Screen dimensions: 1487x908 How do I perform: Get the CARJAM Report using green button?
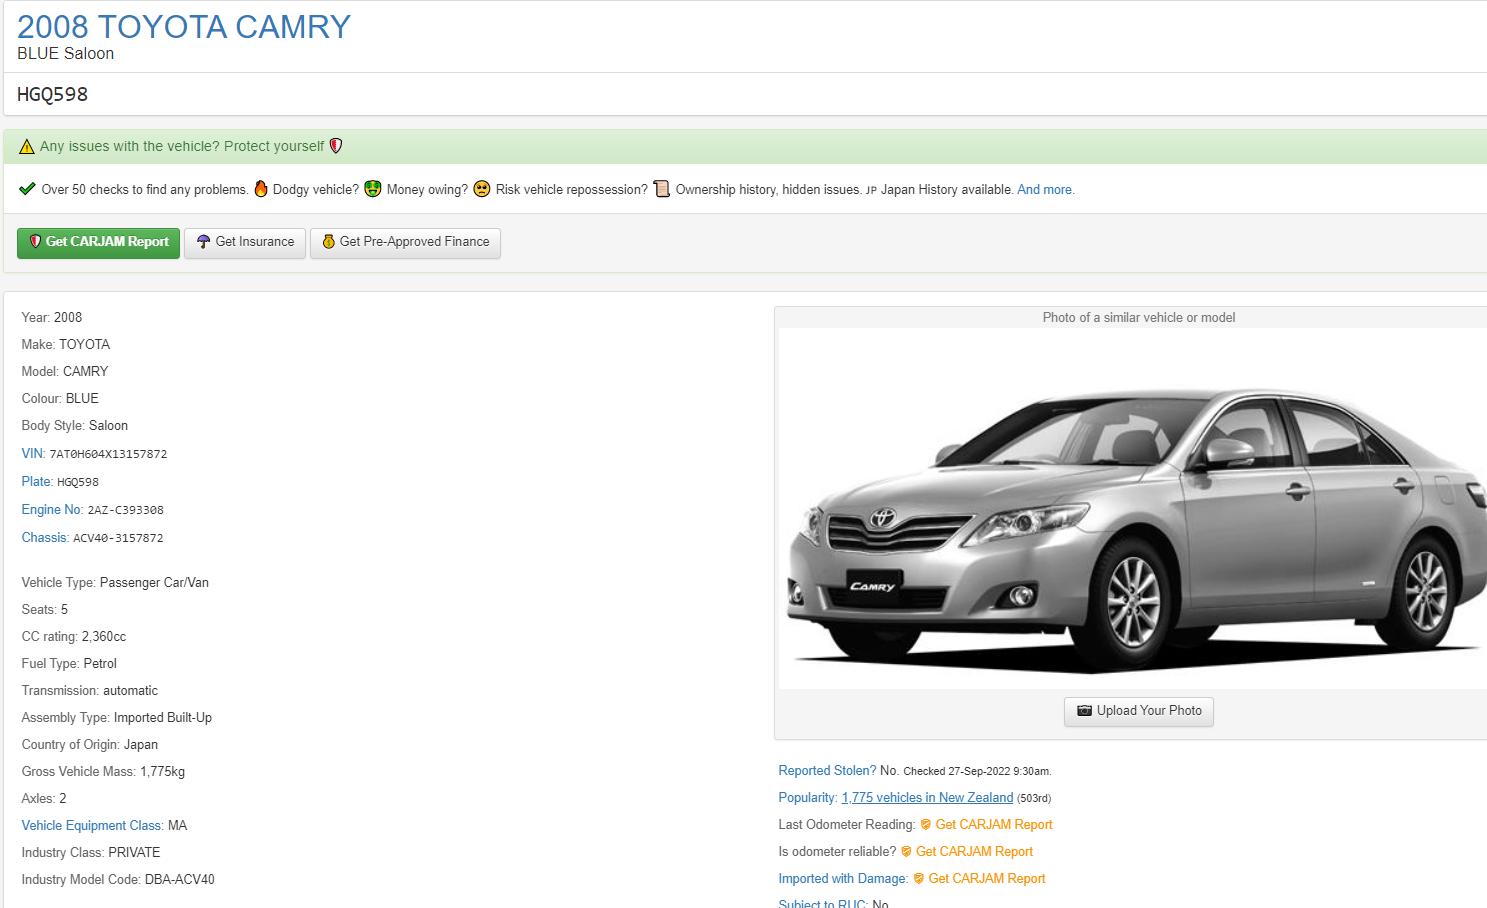coord(98,243)
